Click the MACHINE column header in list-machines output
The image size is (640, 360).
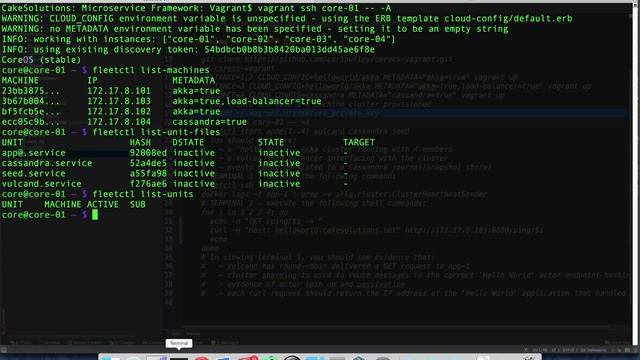20,80
